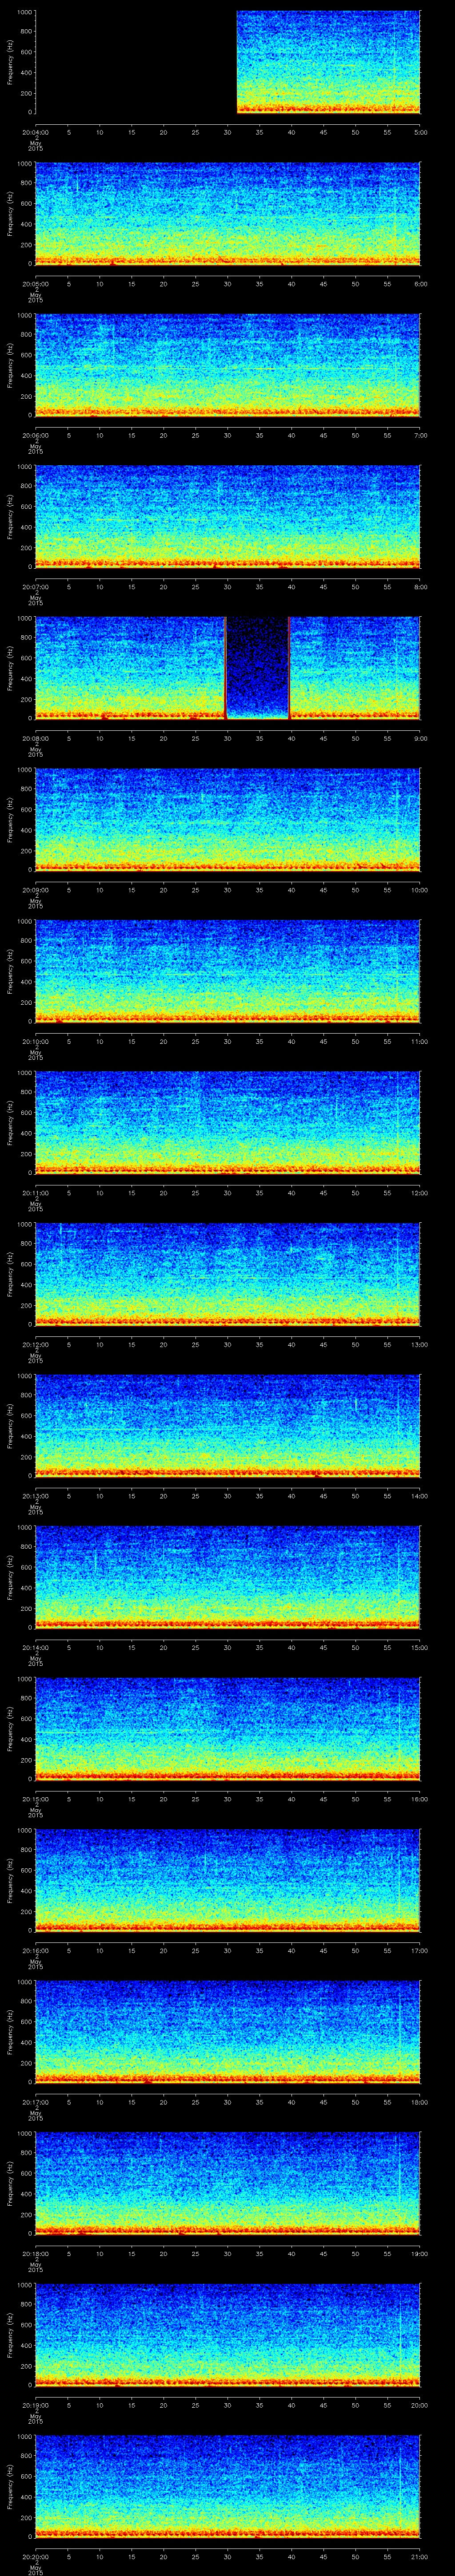Screen dimensions: 455x2576
Task: Click the 20:15:00 start time label
Action: coord(35,1799)
